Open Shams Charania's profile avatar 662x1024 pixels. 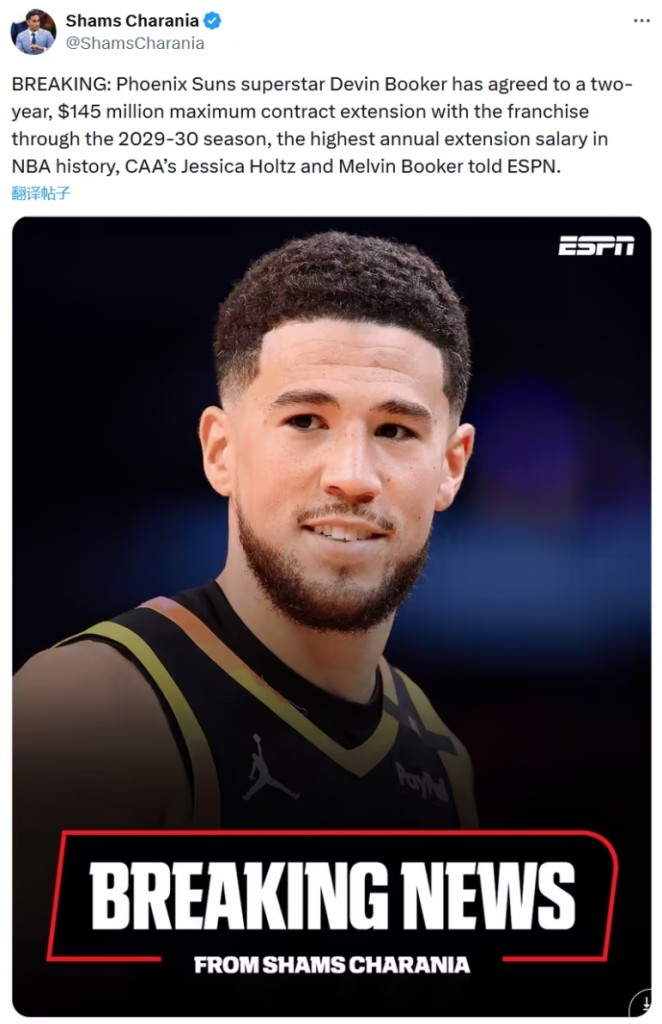click(33, 32)
